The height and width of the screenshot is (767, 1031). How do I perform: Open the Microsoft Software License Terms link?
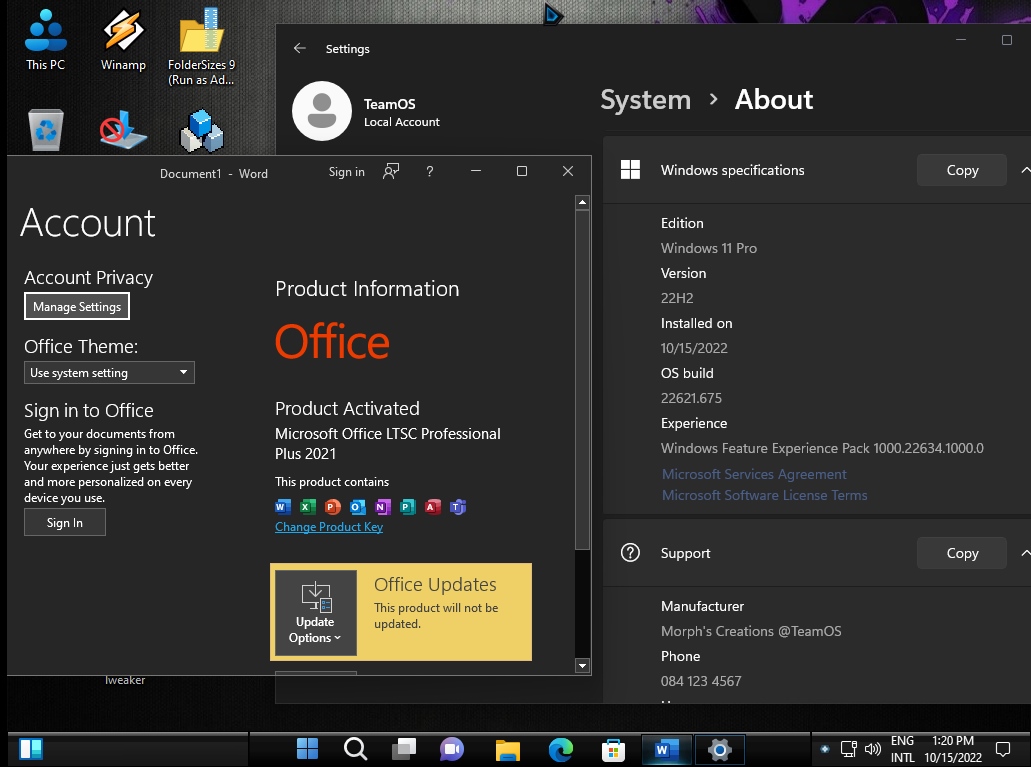pyautogui.click(x=764, y=495)
